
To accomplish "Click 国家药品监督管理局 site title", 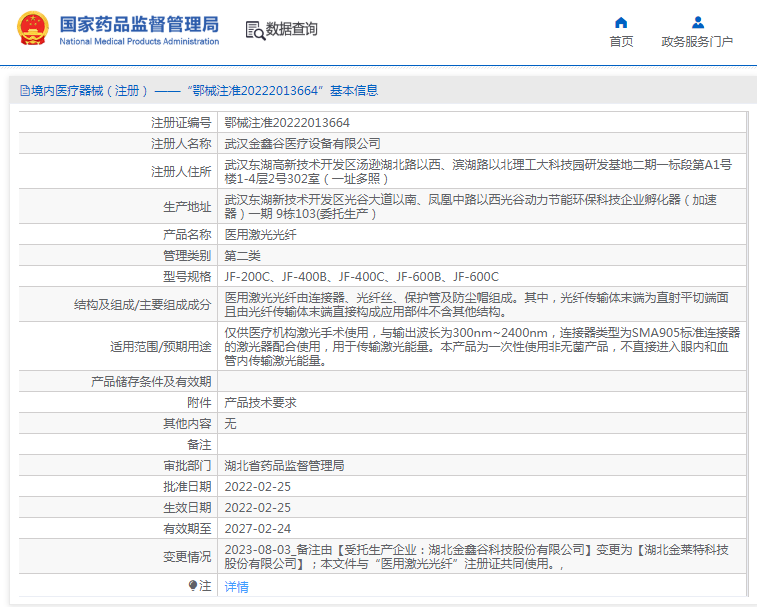I will (x=139, y=24).
